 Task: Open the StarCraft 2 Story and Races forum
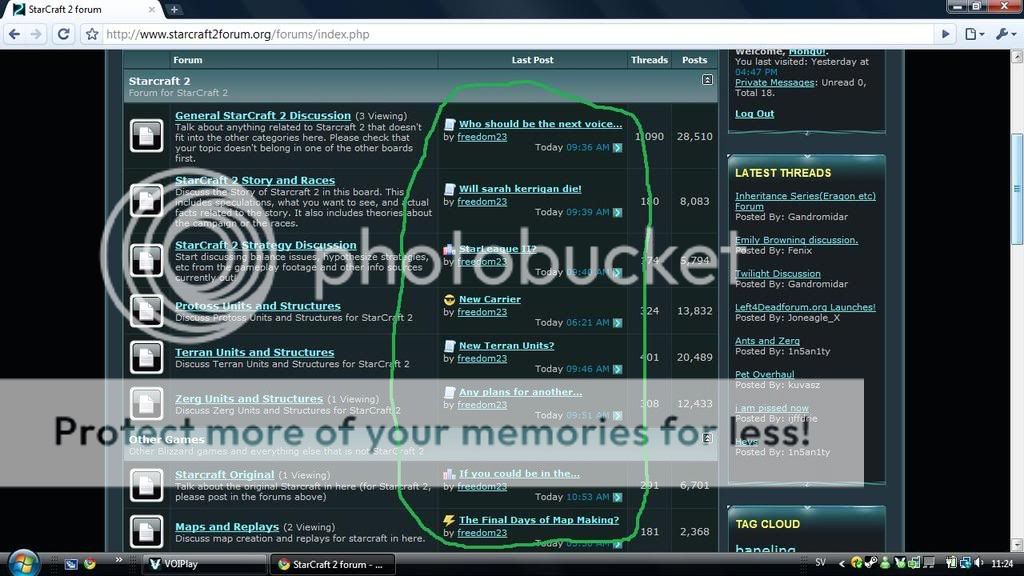click(255, 180)
